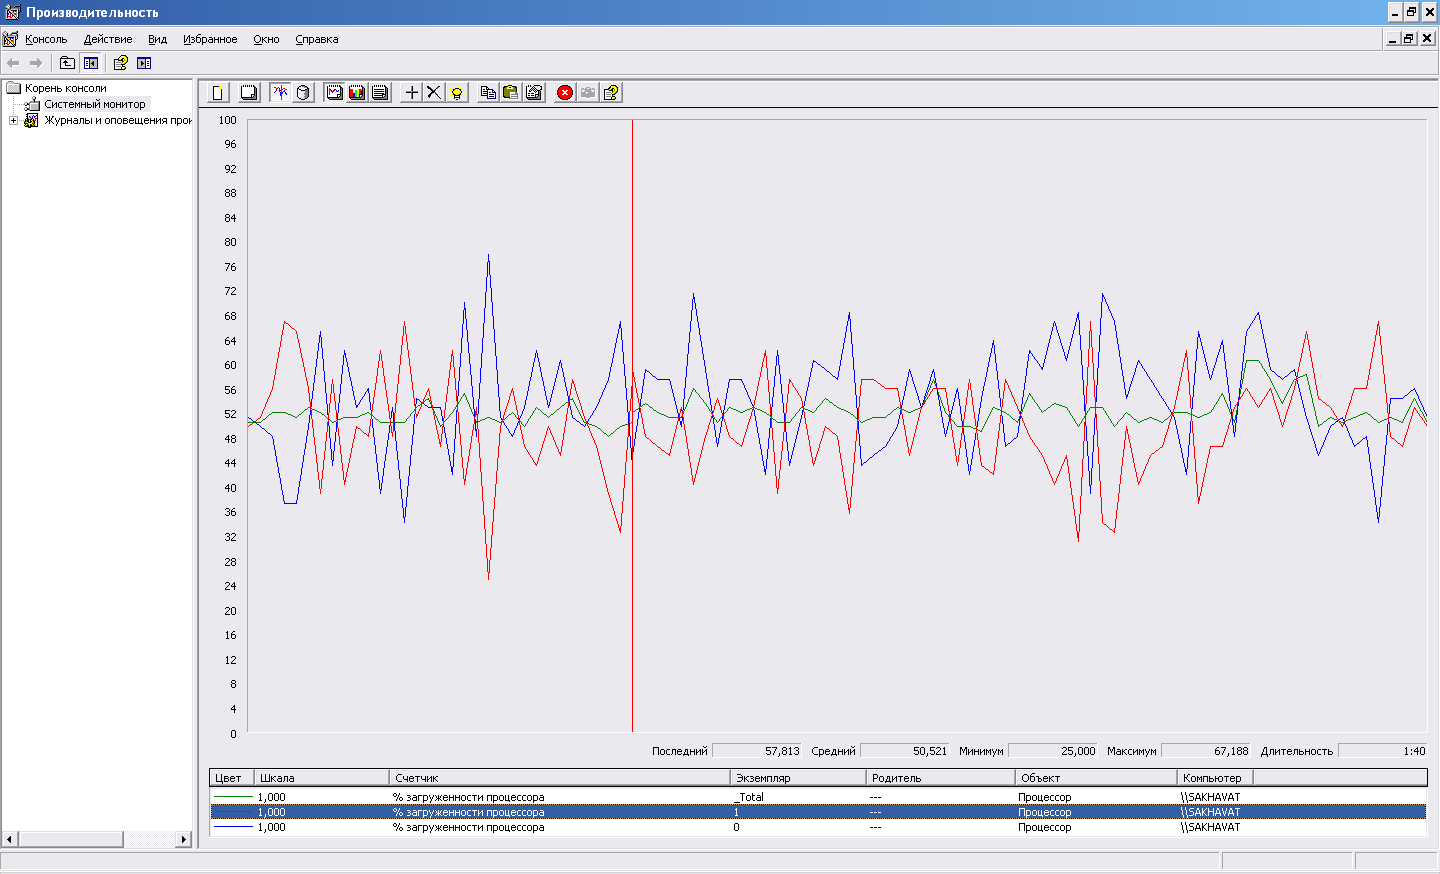Click the Add counter plus icon
Viewport: 1440px width, 874px height.
pyautogui.click(x=412, y=93)
